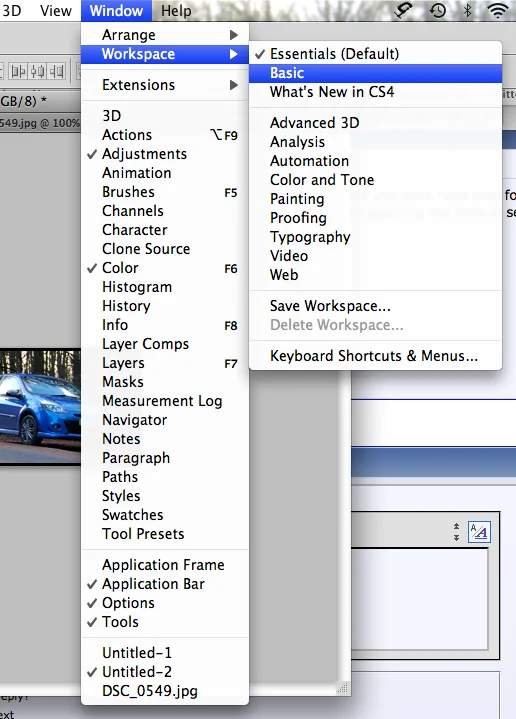Open the Bluetooth status icon

pos(467,10)
